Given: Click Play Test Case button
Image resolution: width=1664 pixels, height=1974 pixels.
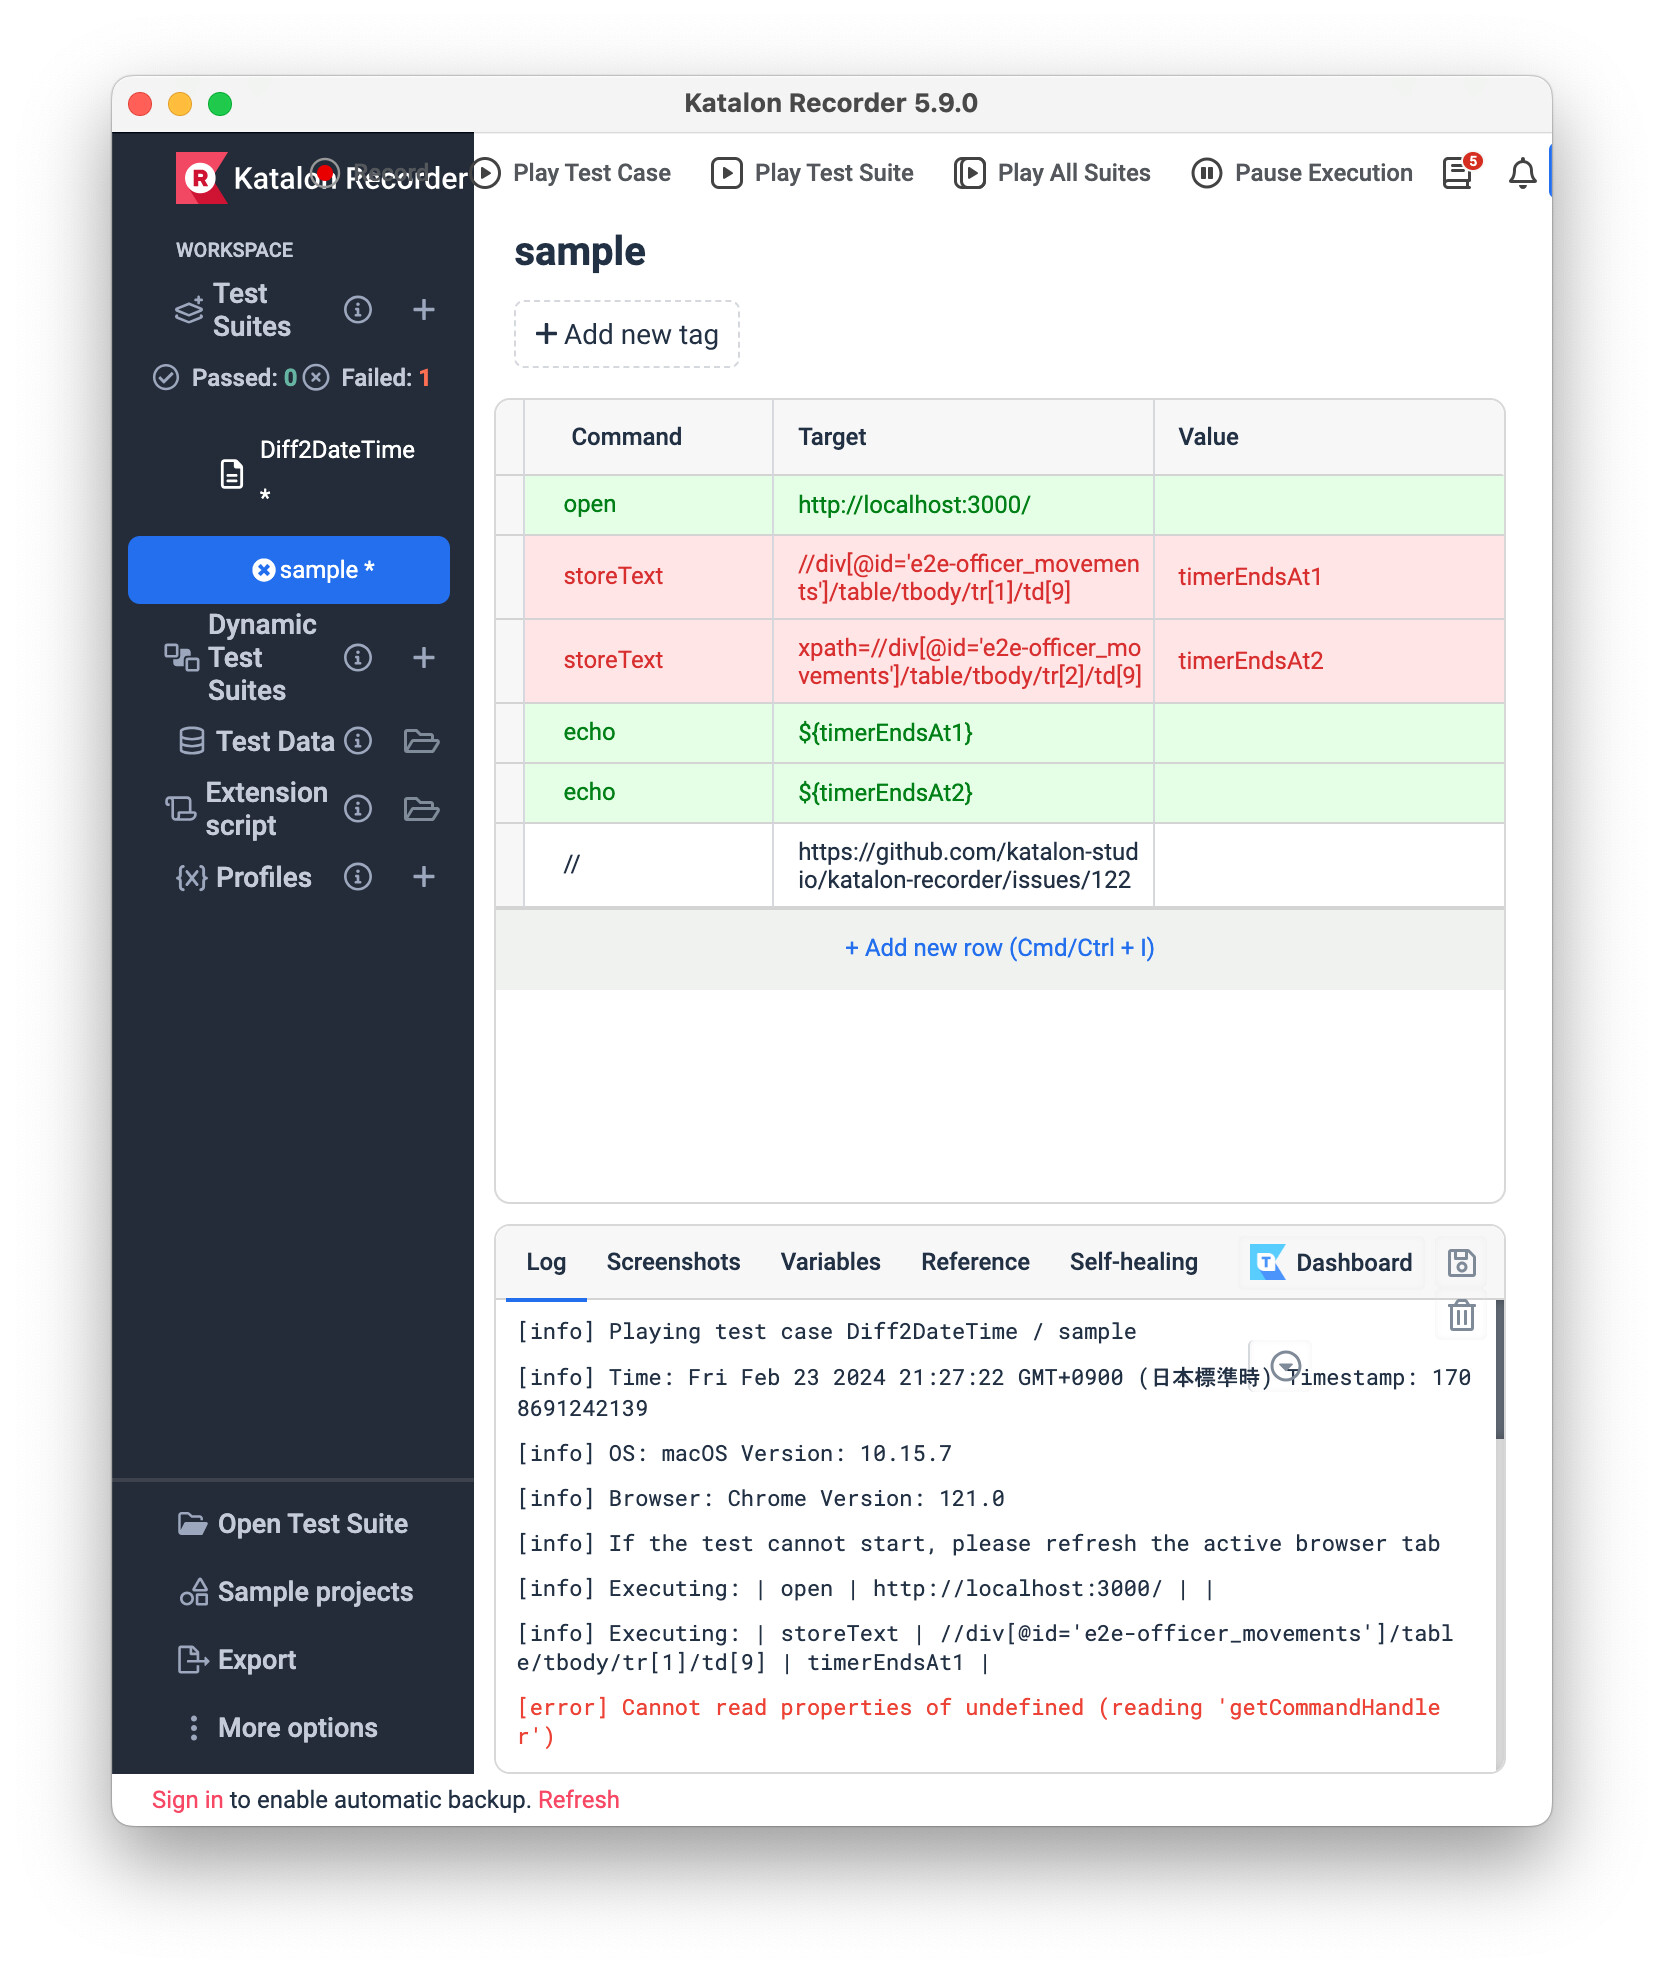Looking at the screenshot, I should coord(572,173).
